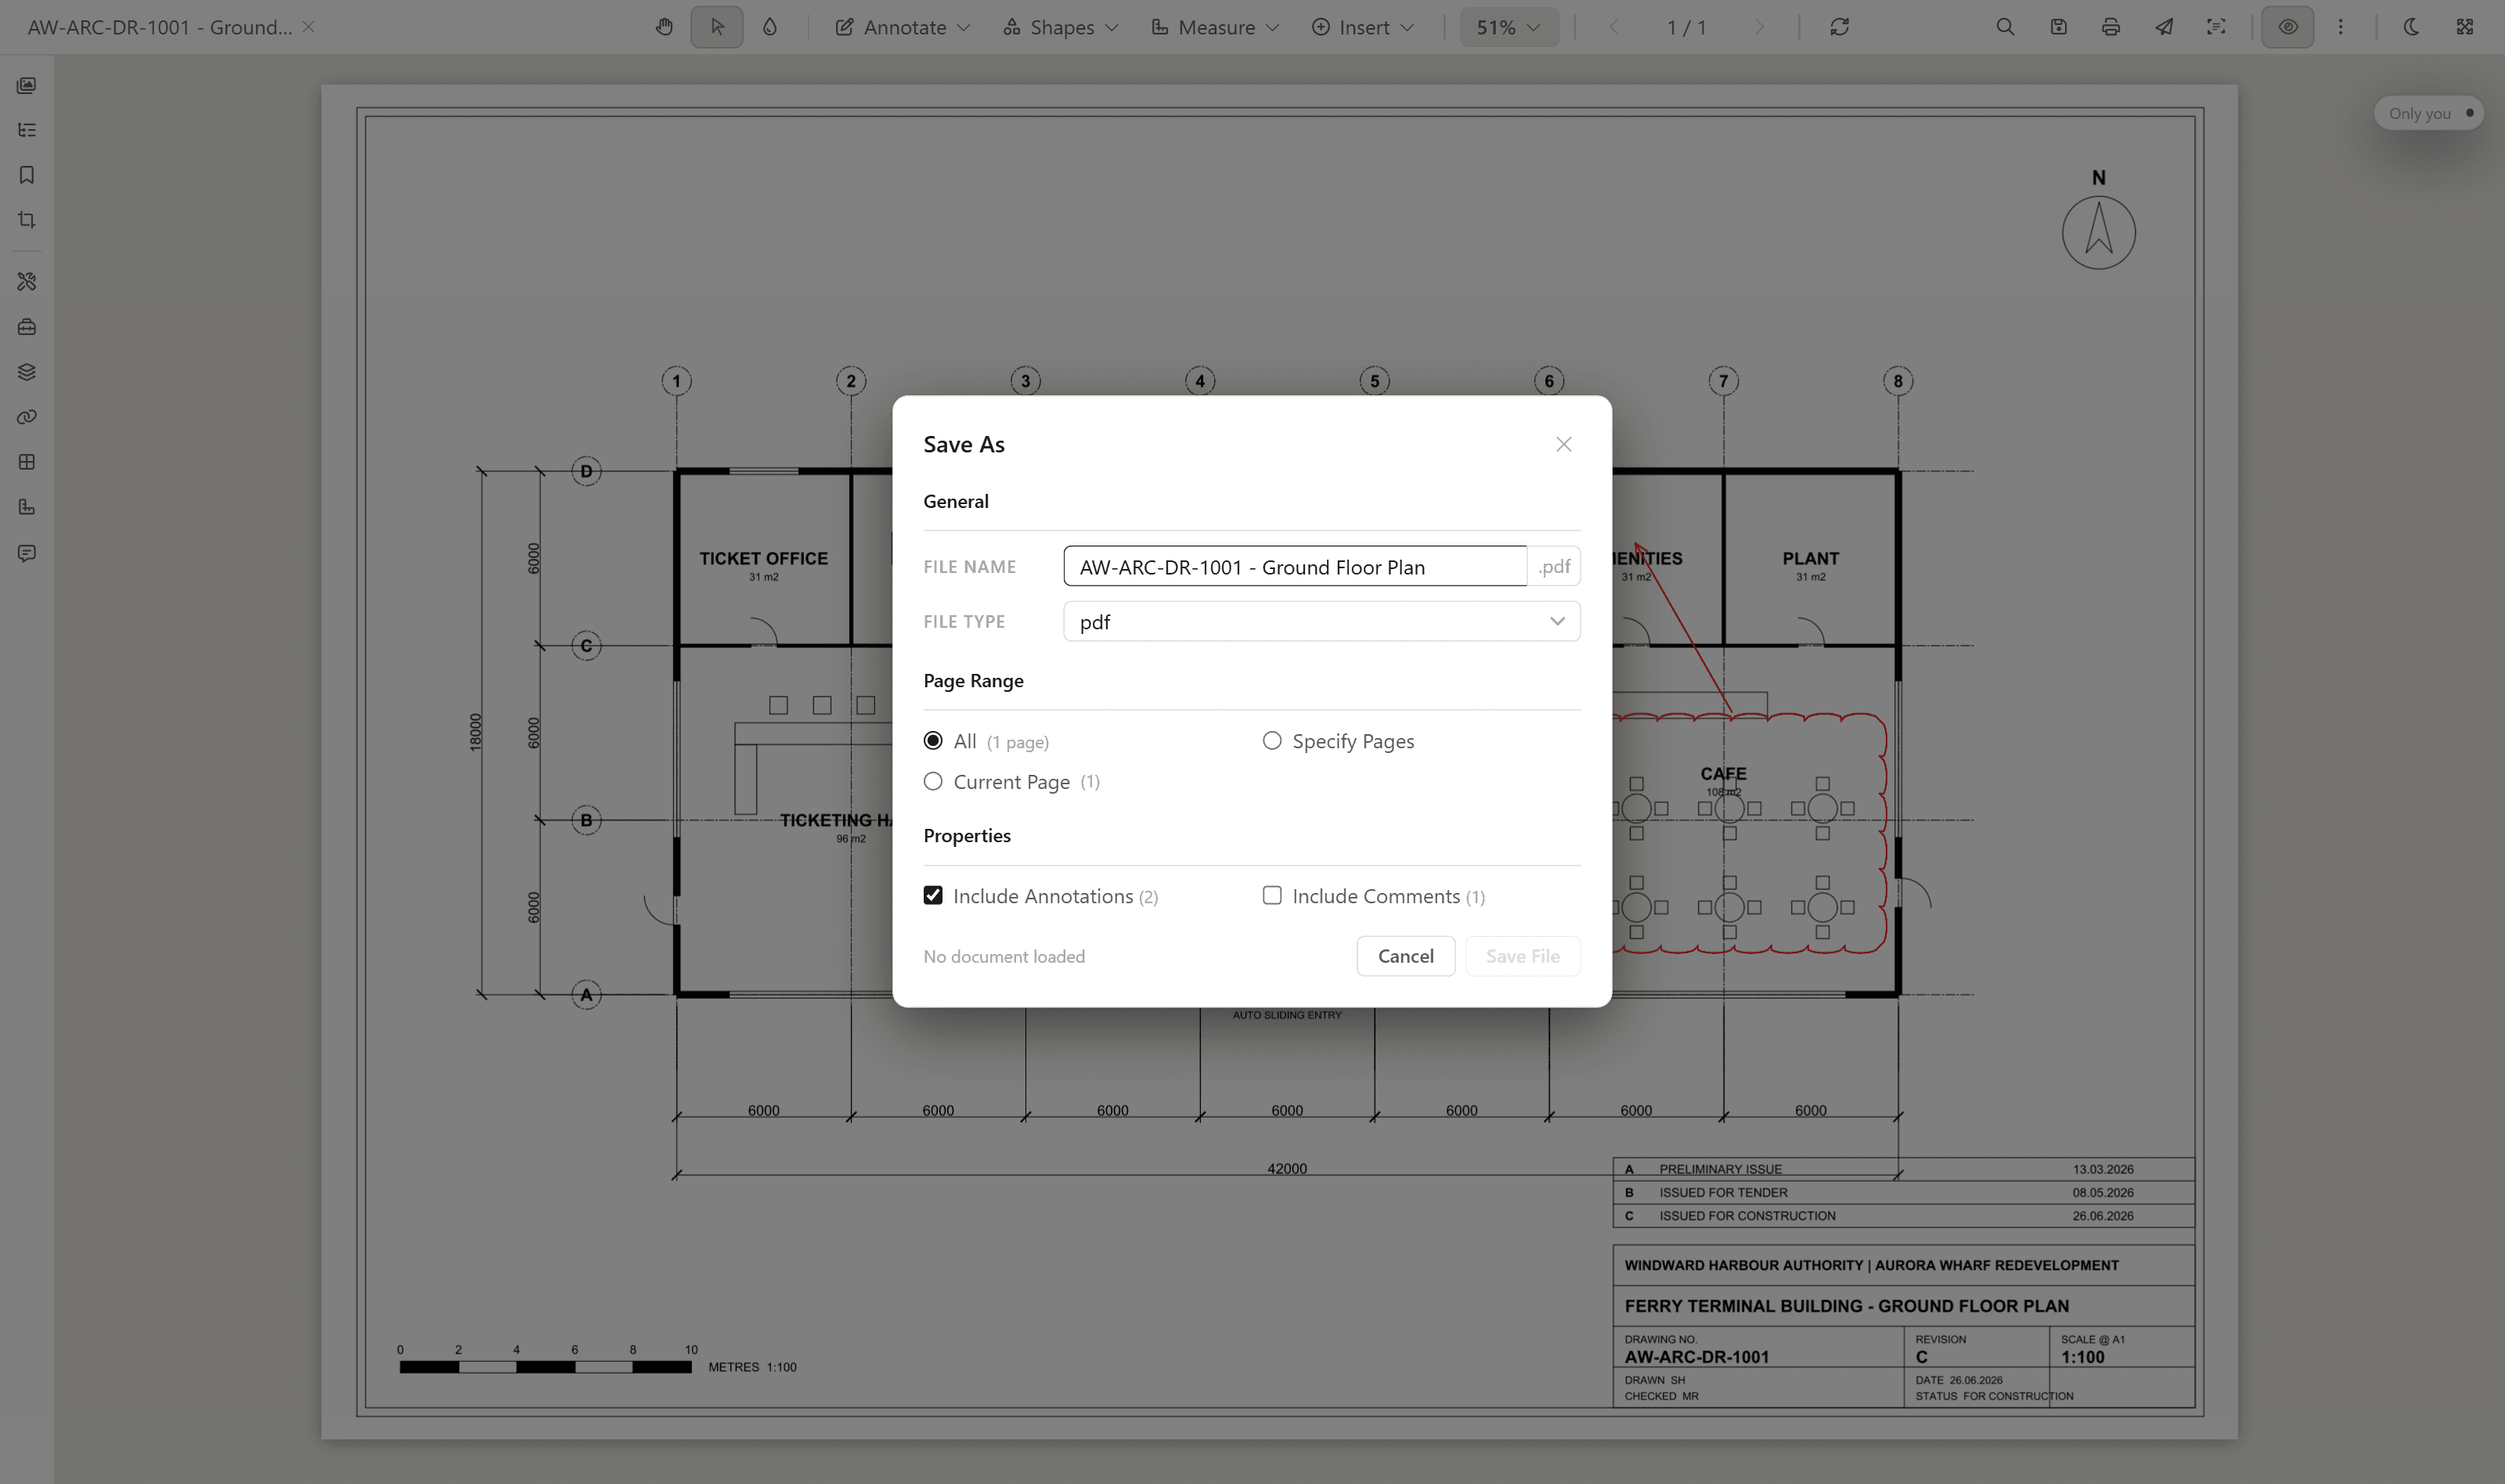Viewport: 2505px width, 1484px height.
Task: Click the crop tool in sidebar
Action: coord(27,220)
